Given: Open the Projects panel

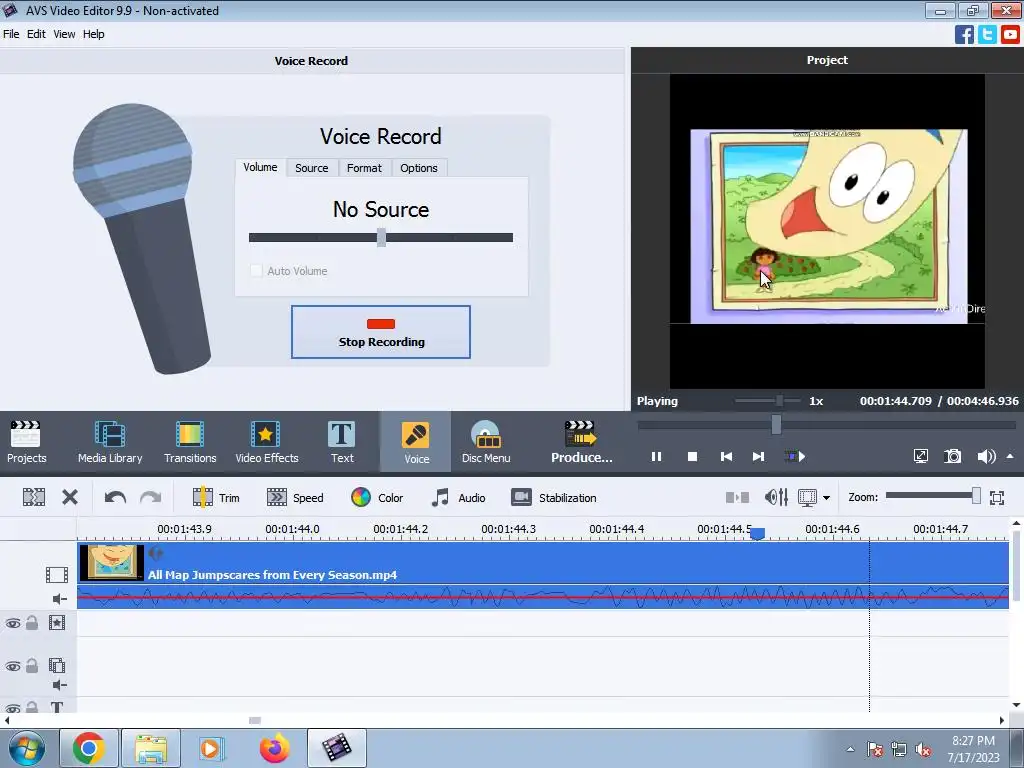Looking at the screenshot, I should (x=26, y=442).
